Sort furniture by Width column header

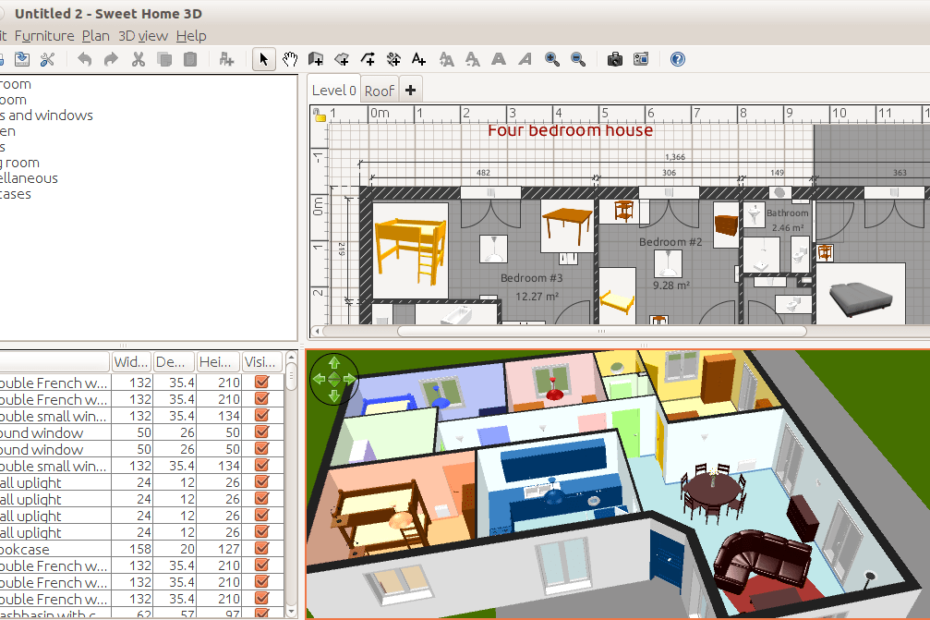(x=131, y=362)
